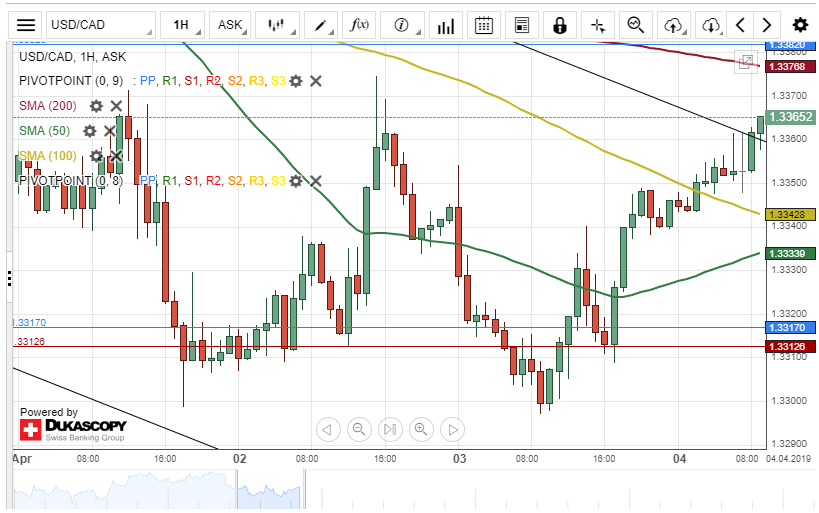Click the calculator panel icon

tap(522, 25)
